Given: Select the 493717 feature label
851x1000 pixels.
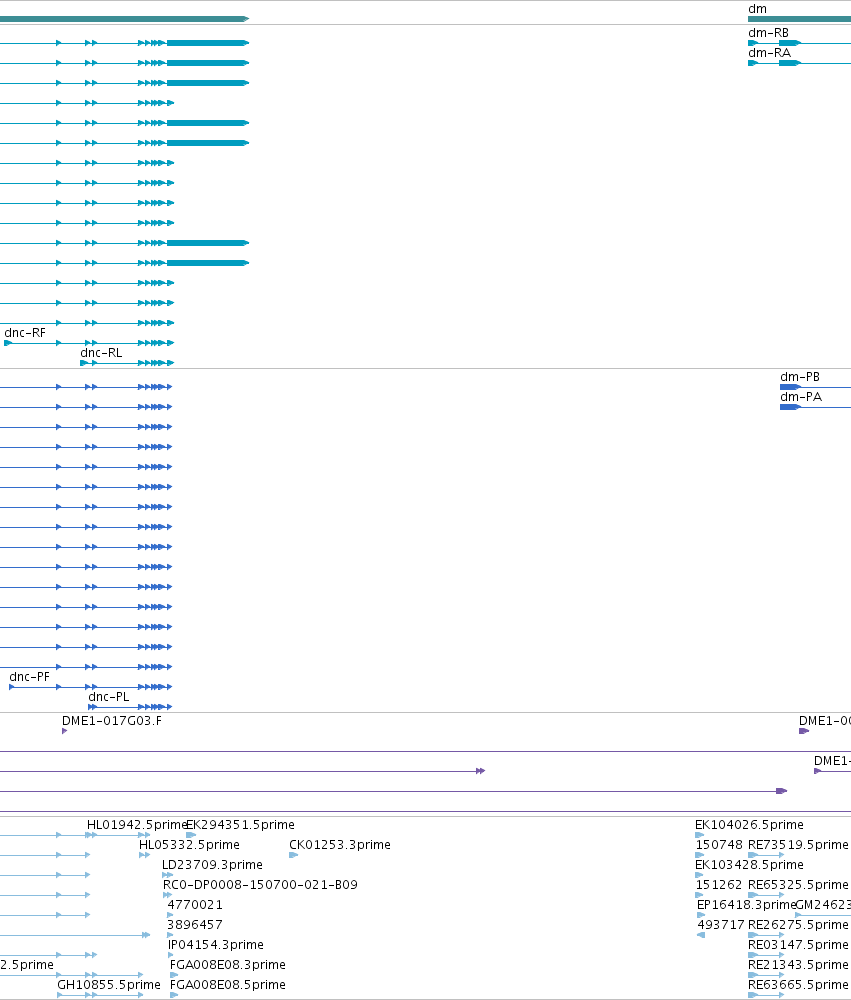Looking at the screenshot, I should pos(721,925).
